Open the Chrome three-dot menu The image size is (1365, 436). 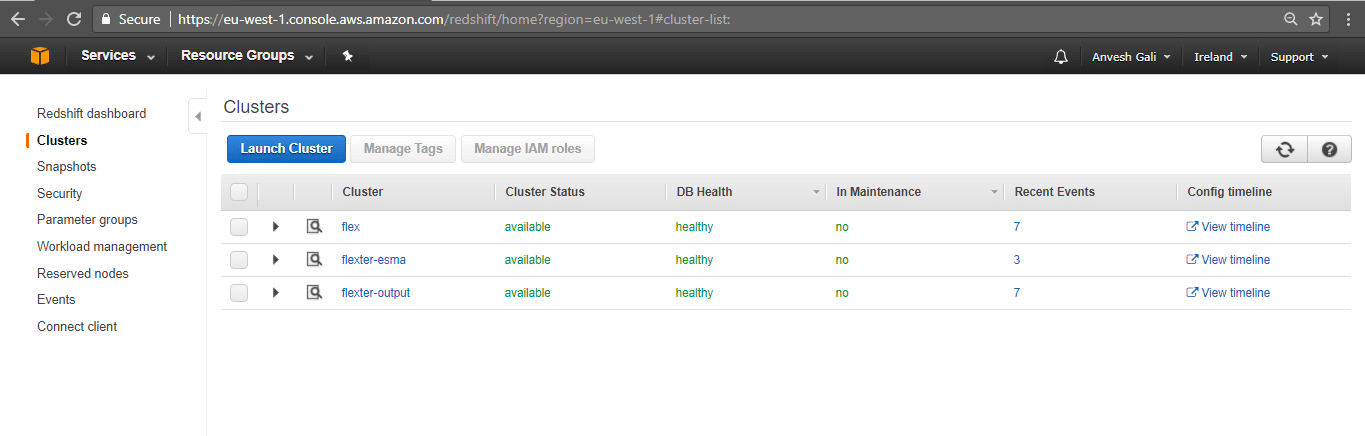pyautogui.click(x=1347, y=19)
